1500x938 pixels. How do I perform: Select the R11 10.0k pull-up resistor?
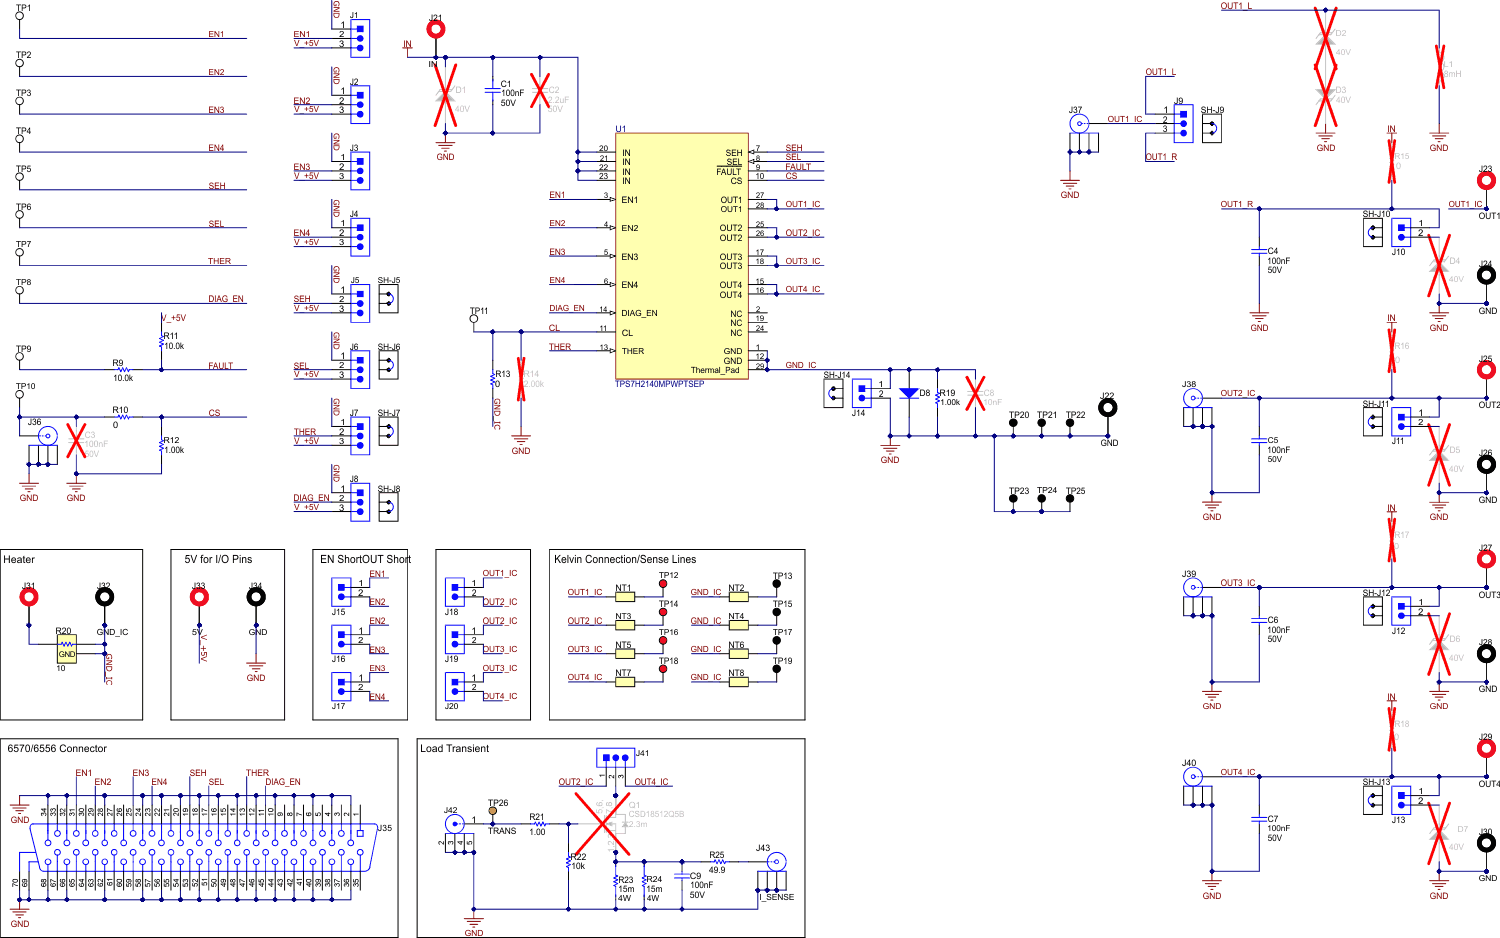coord(160,341)
